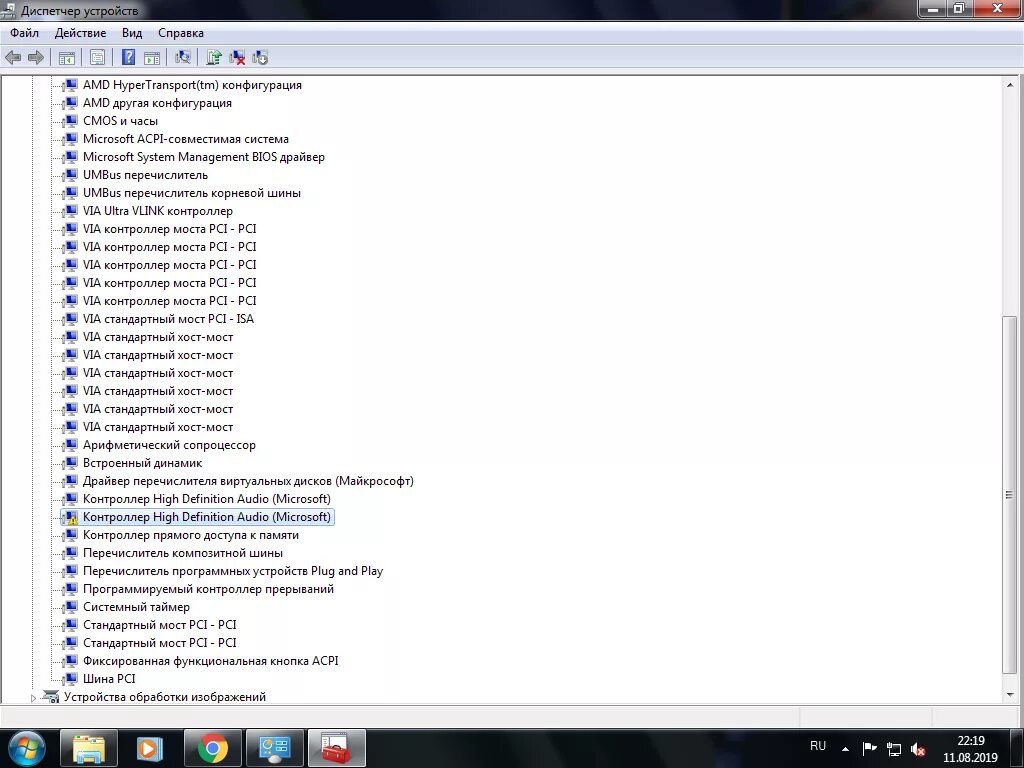This screenshot has height=768, width=1024.
Task: Open Media Player from taskbar
Action: pyautogui.click(x=149, y=748)
